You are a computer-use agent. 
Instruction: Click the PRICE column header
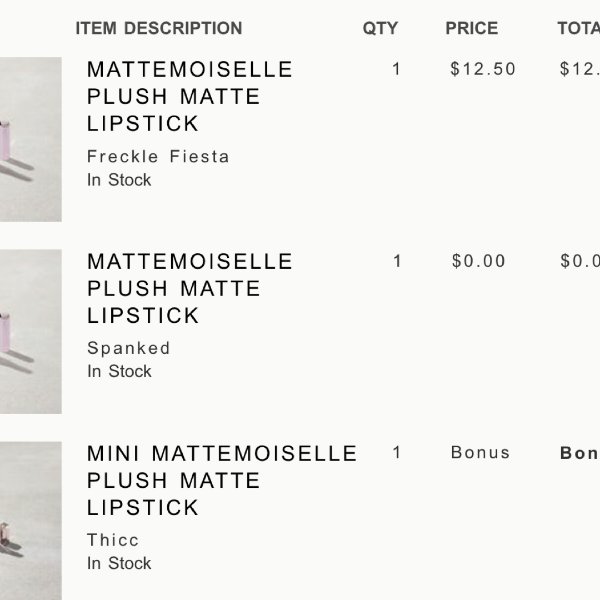tap(472, 28)
